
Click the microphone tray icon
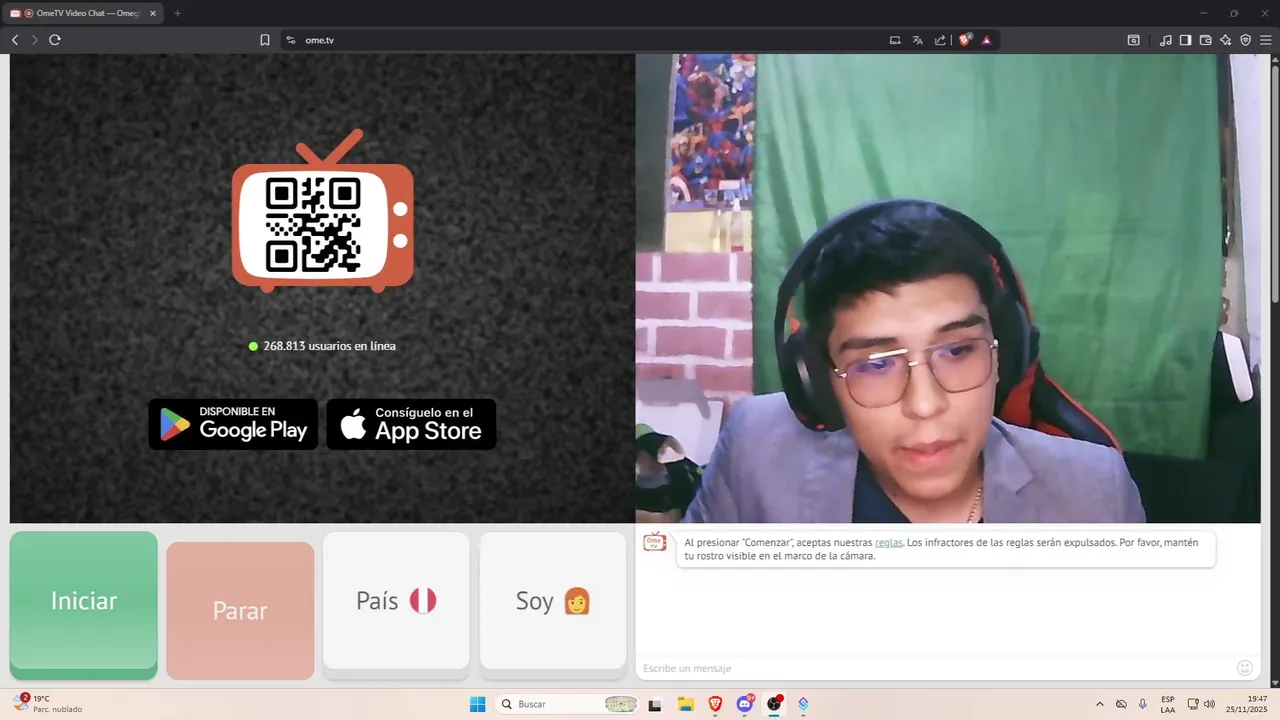[x=1143, y=704]
